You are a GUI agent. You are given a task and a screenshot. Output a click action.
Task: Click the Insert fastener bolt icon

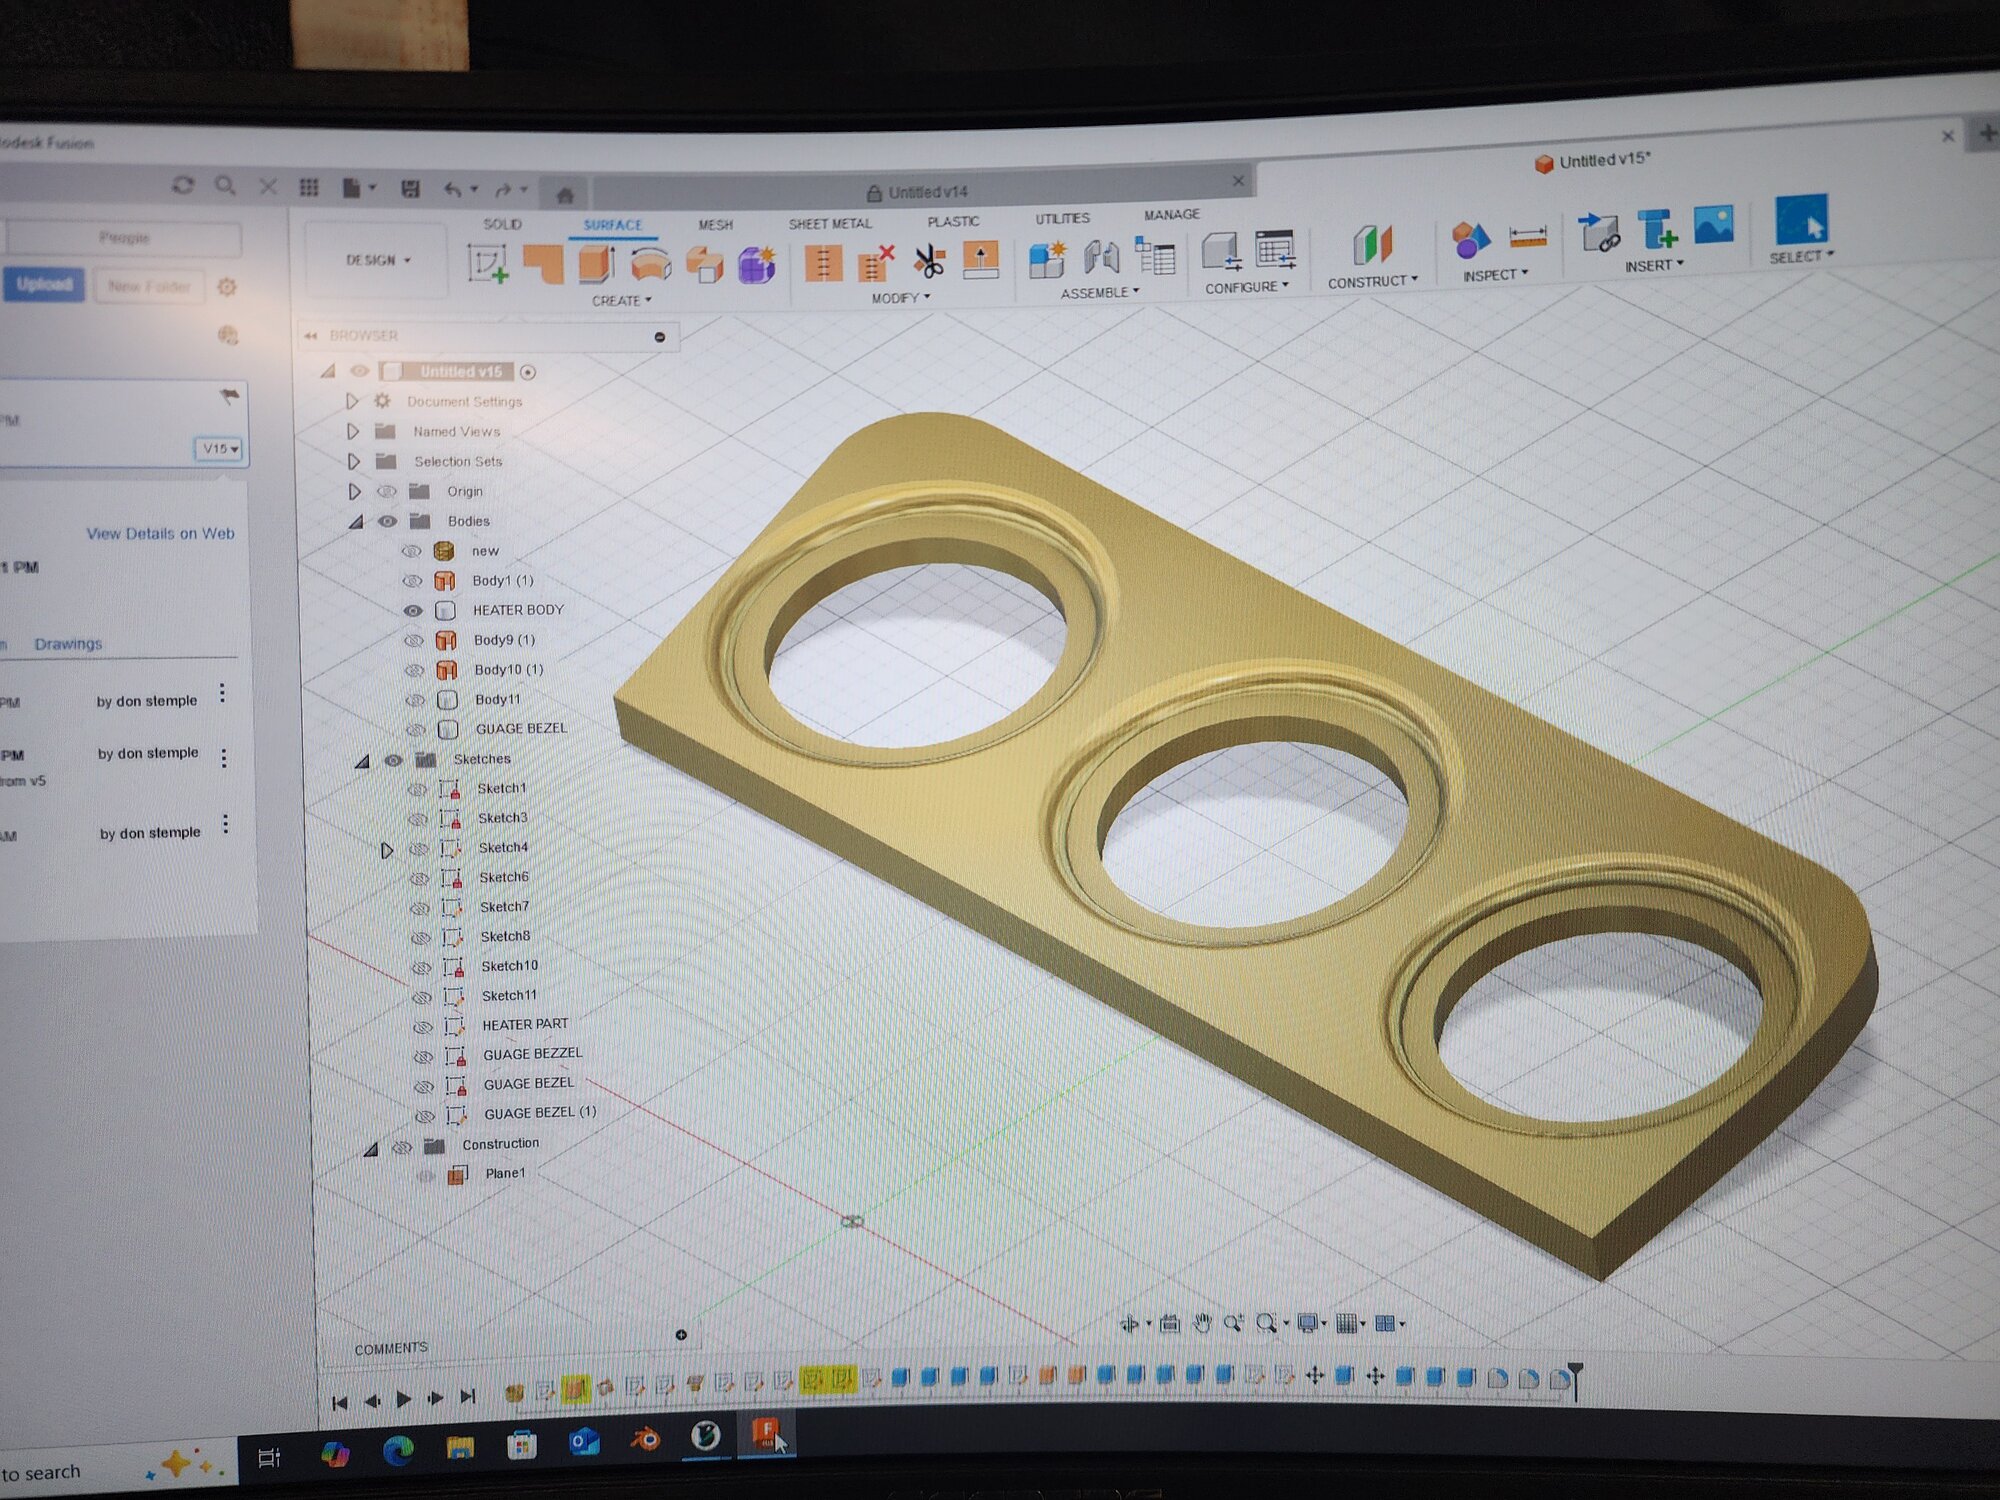[x=1657, y=229]
